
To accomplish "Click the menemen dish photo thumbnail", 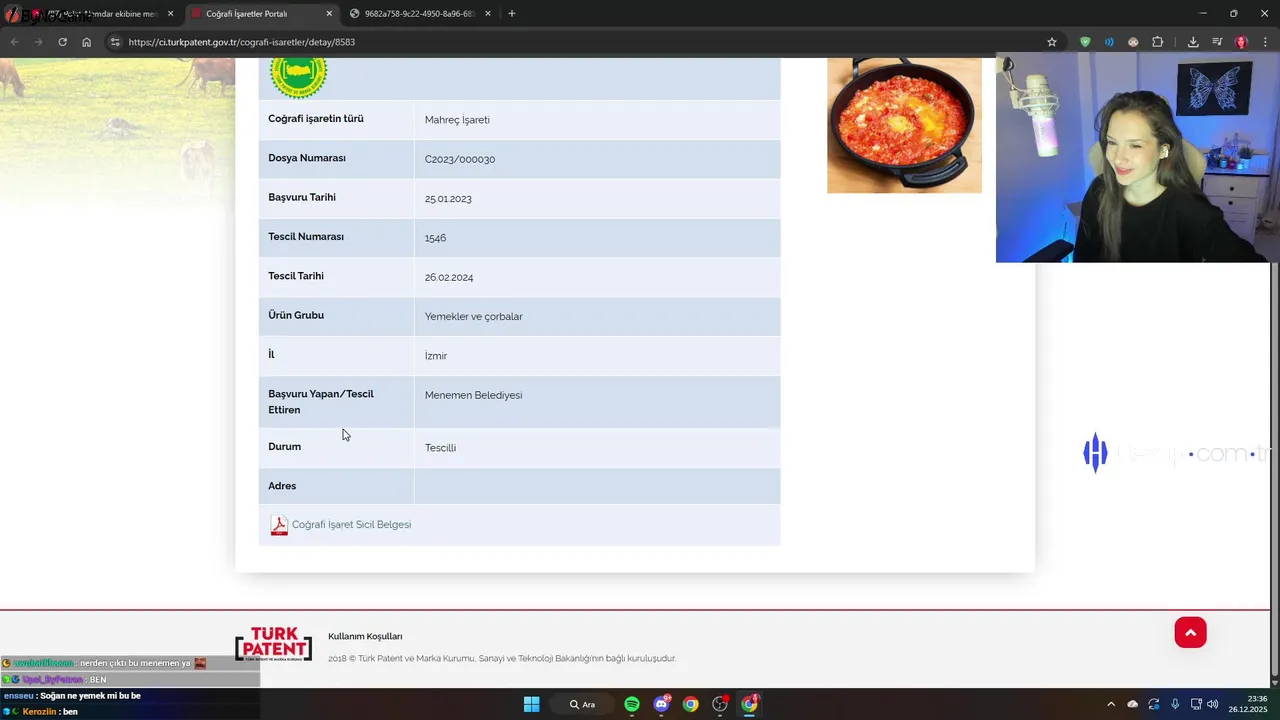I will 904,125.
